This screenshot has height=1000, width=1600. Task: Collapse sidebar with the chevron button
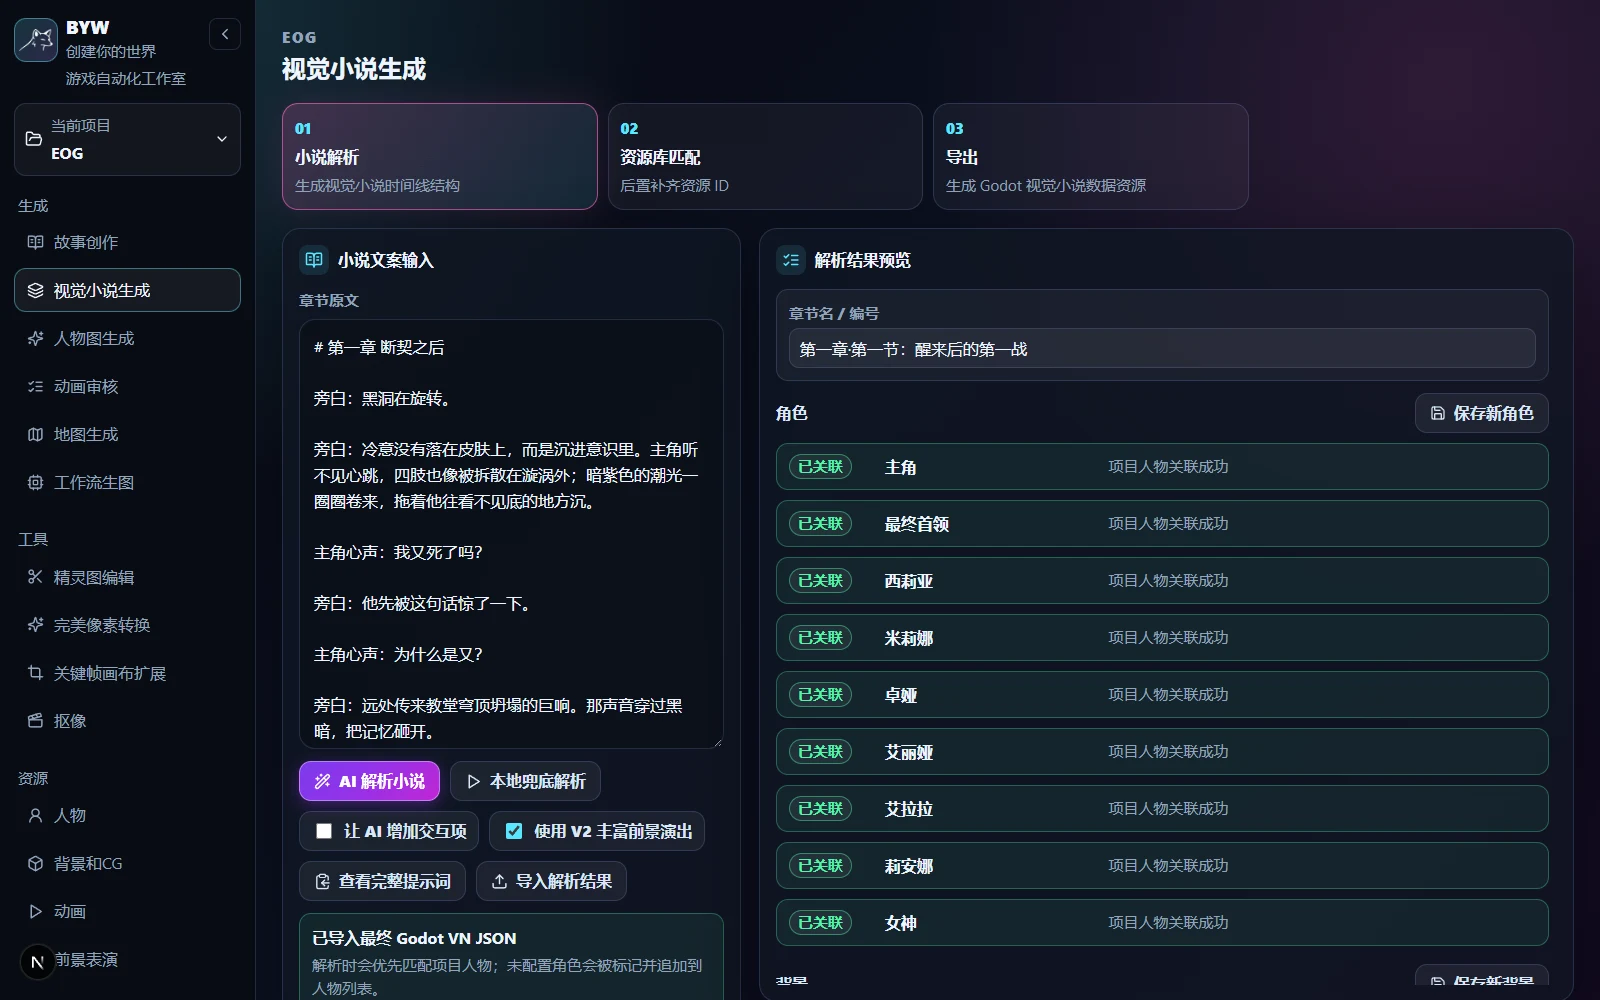225,34
